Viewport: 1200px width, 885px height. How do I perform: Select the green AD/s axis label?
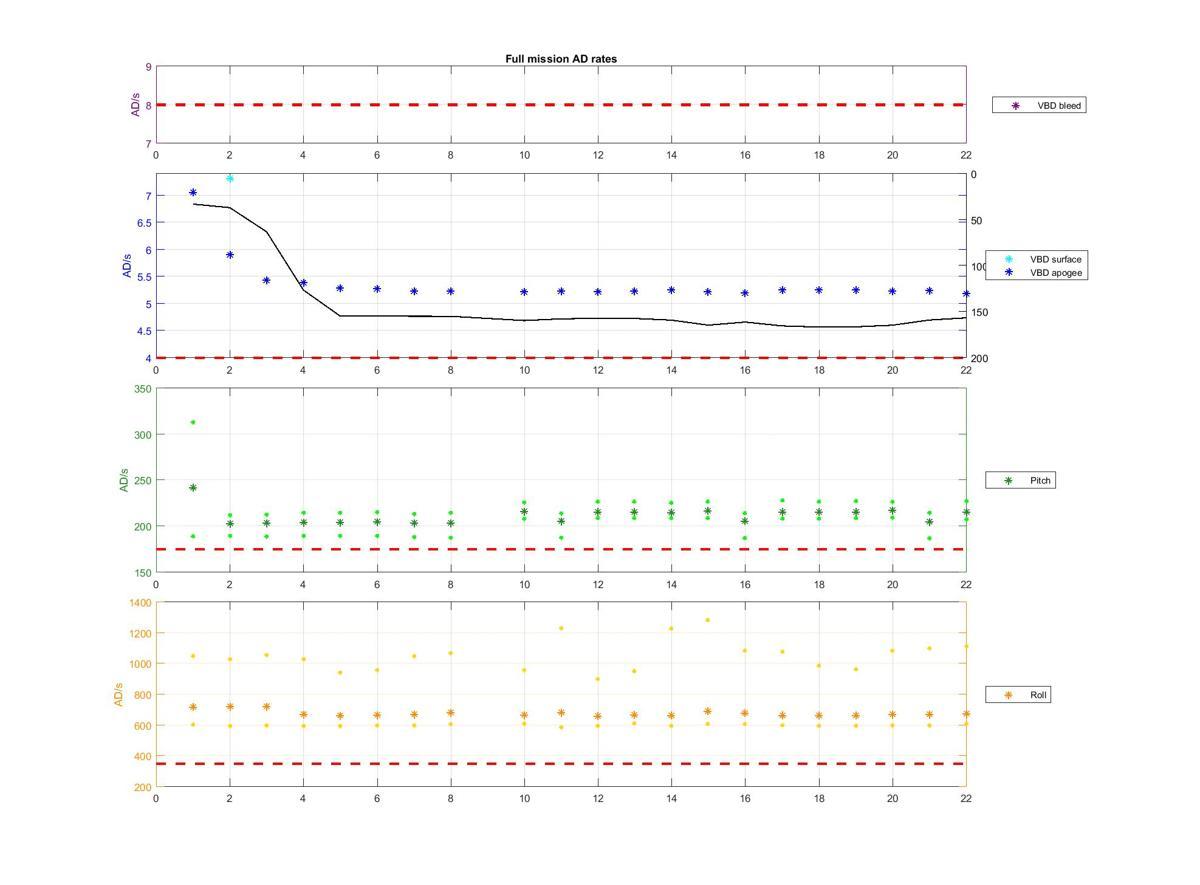(125, 480)
